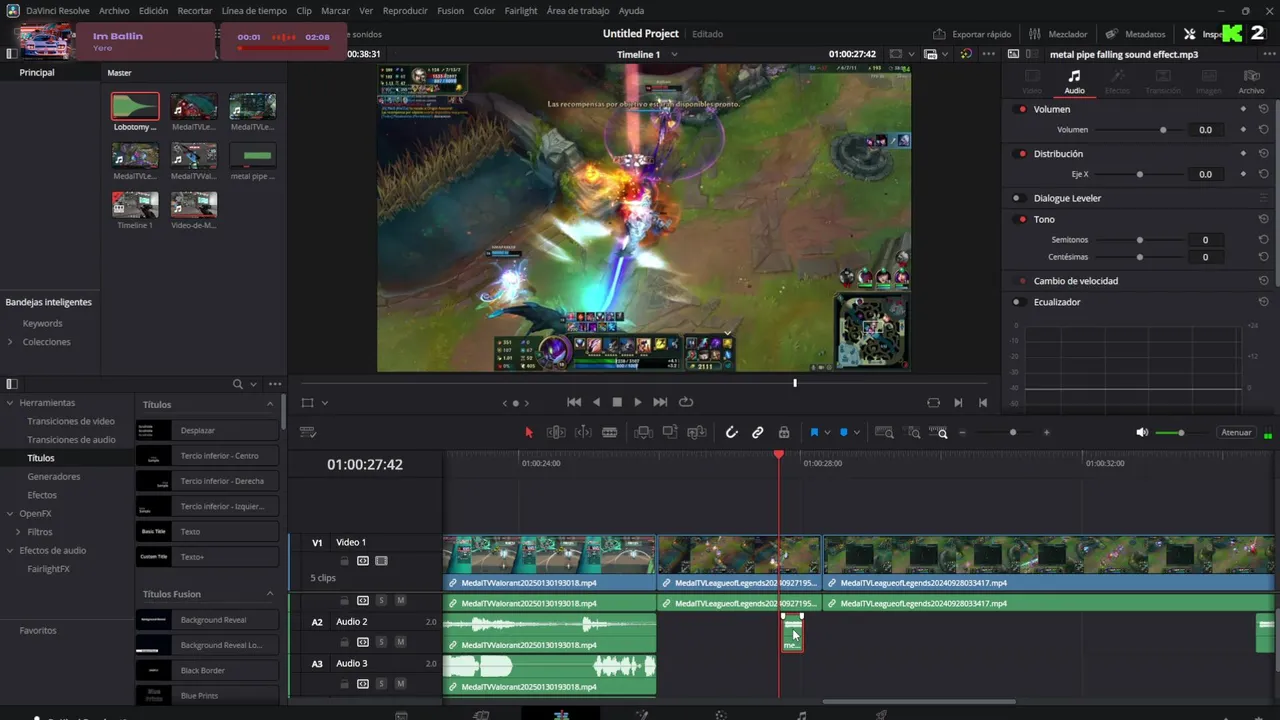Adjust the green monitor volume slider

tap(1181, 433)
